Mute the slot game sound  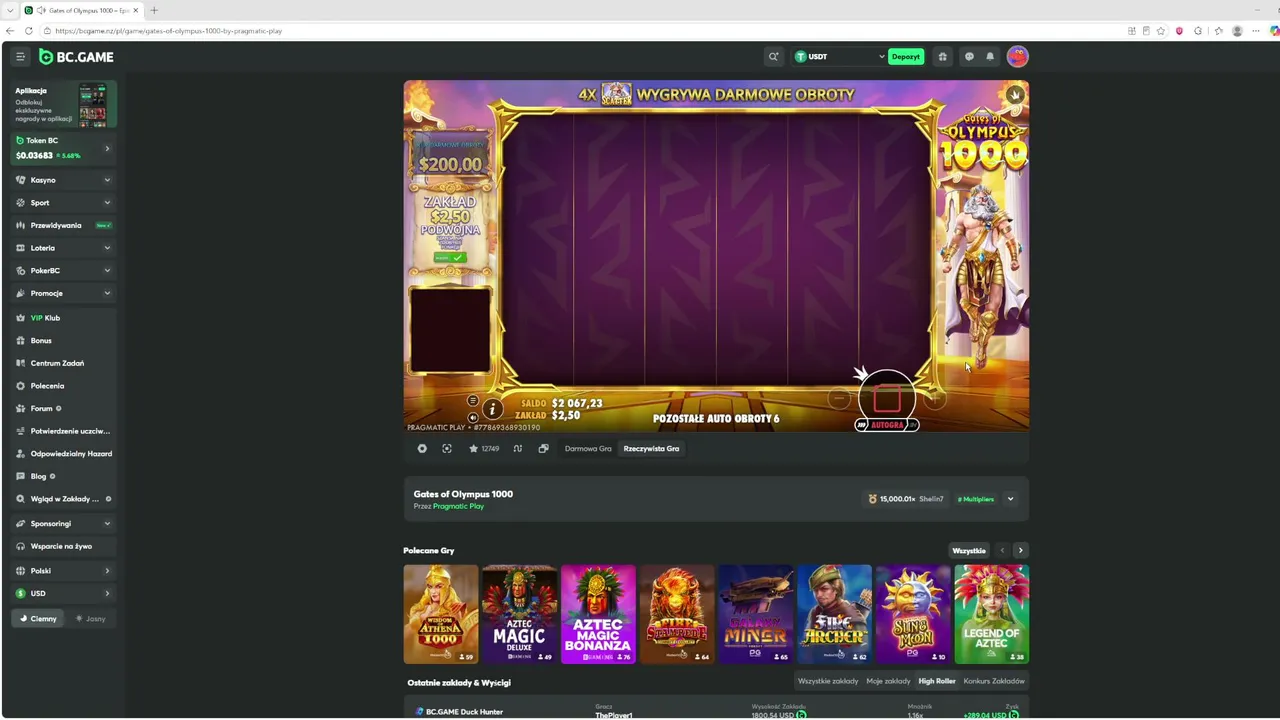(x=473, y=417)
